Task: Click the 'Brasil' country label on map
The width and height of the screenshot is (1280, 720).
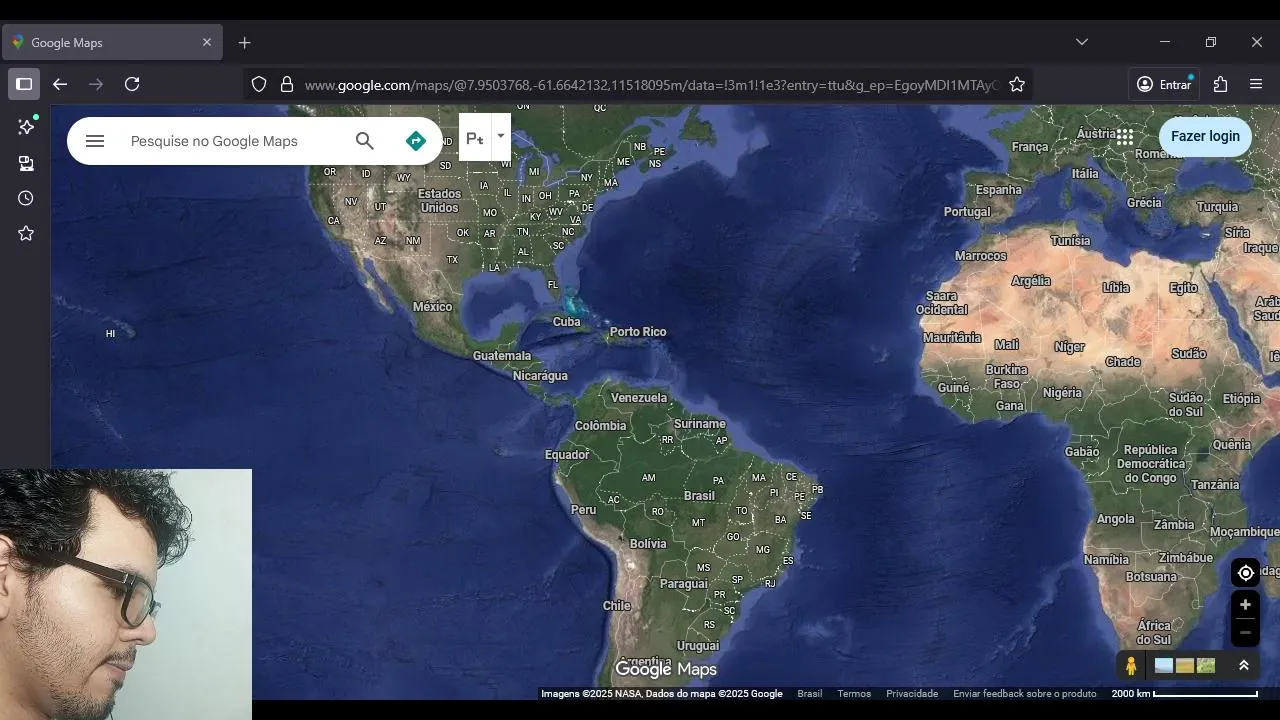Action: click(699, 496)
